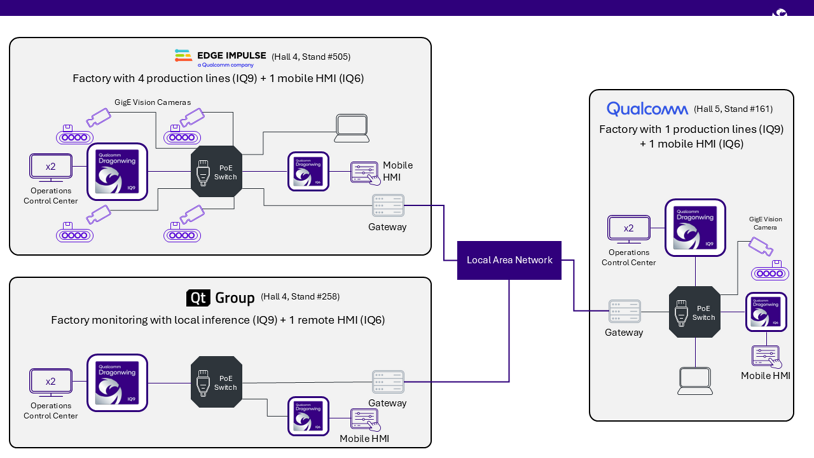Click small Dragonwing IQ6 chip in Qualcomm panel

click(766, 312)
